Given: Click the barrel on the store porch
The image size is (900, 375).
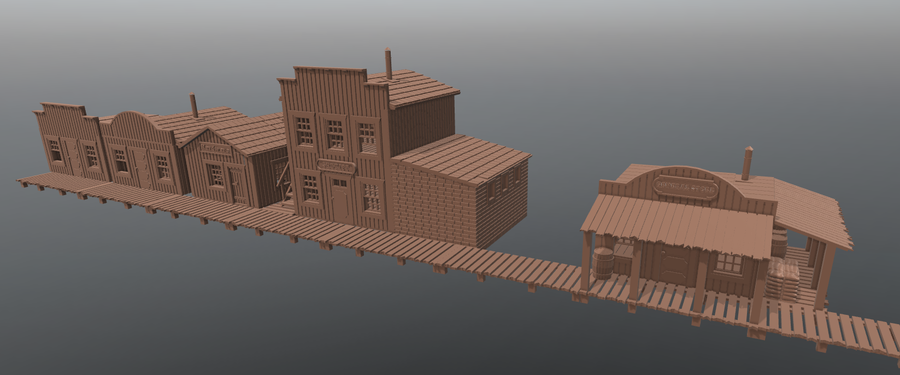Looking at the screenshot, I should pos(603,263).
